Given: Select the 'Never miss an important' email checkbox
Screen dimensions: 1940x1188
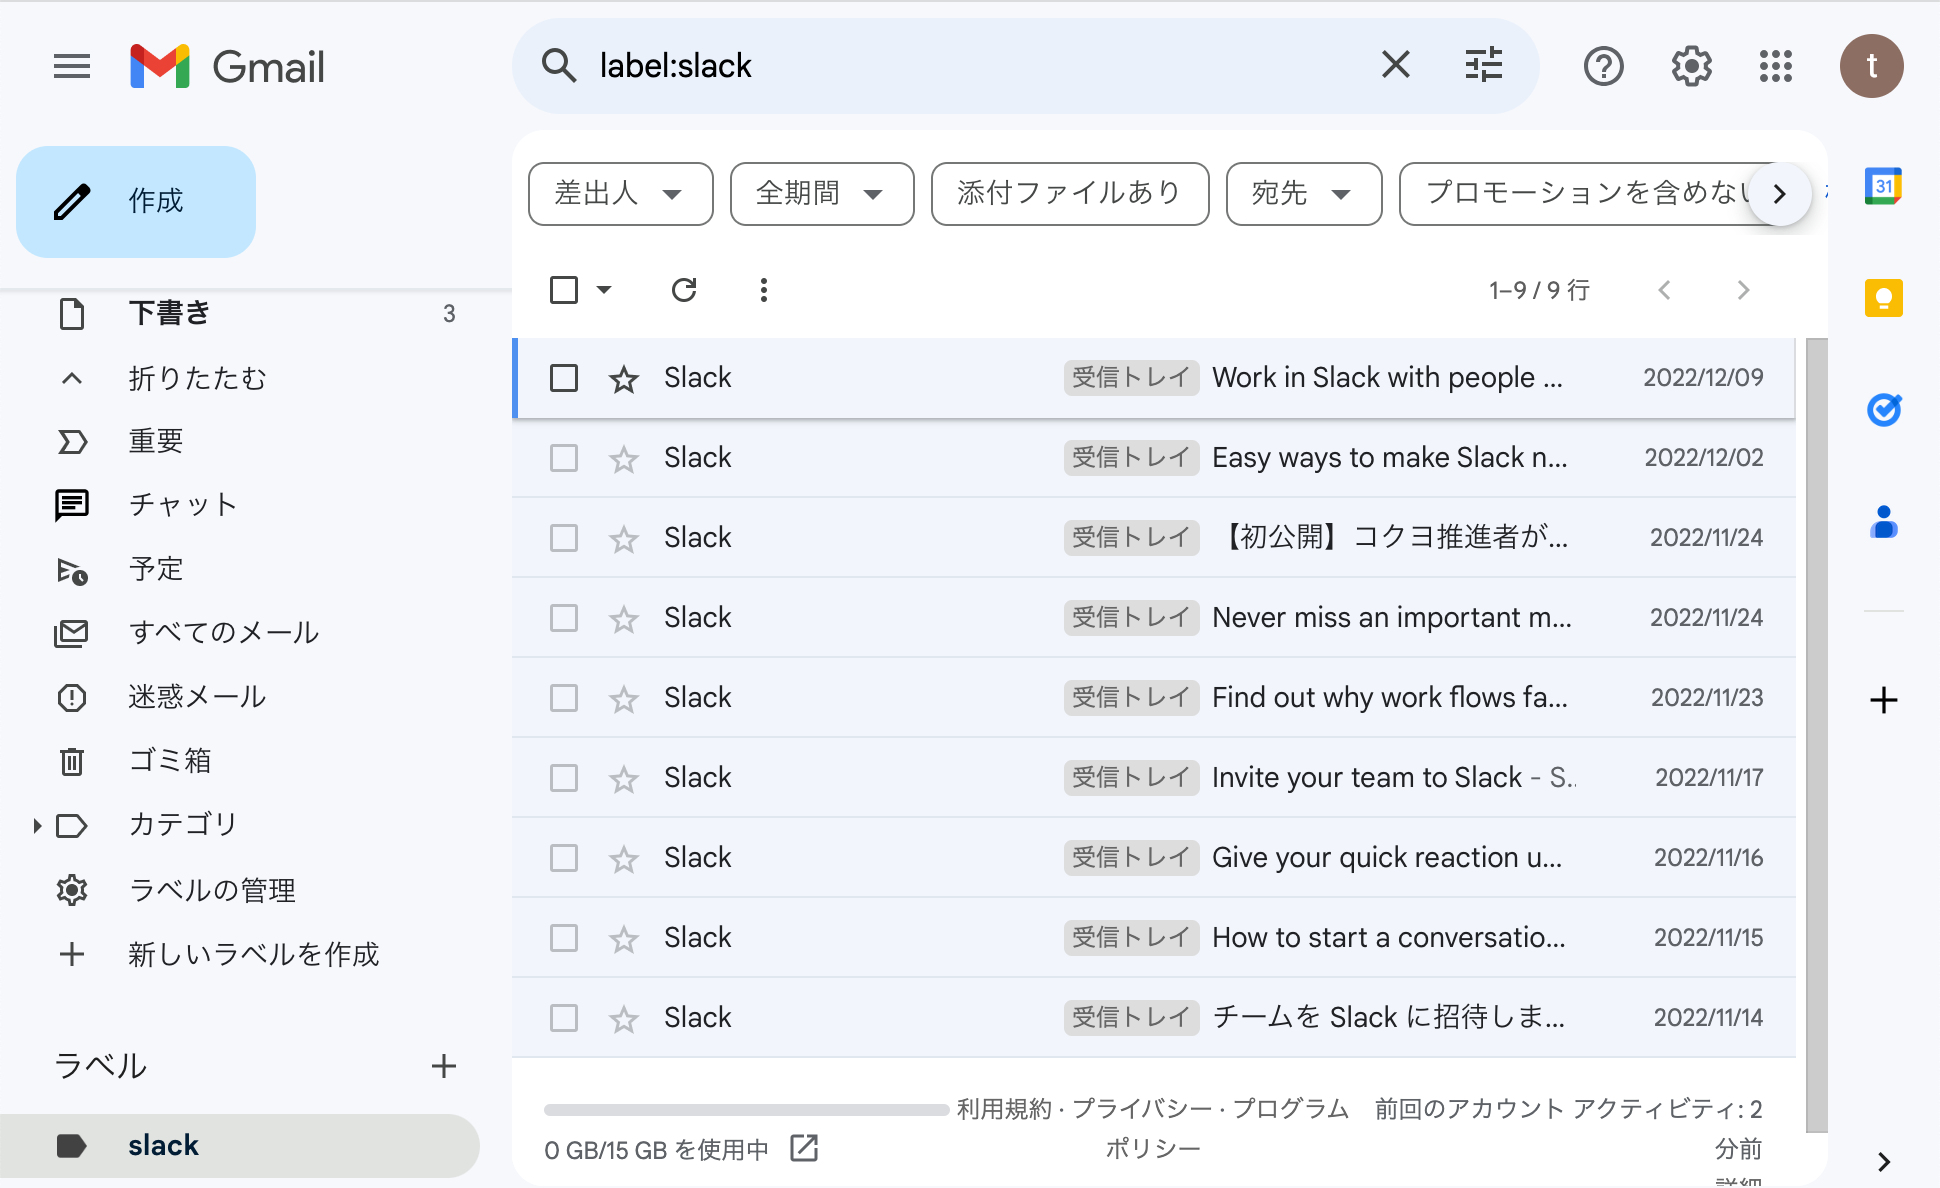Looking at the screenshot, I should click(564, 618).
